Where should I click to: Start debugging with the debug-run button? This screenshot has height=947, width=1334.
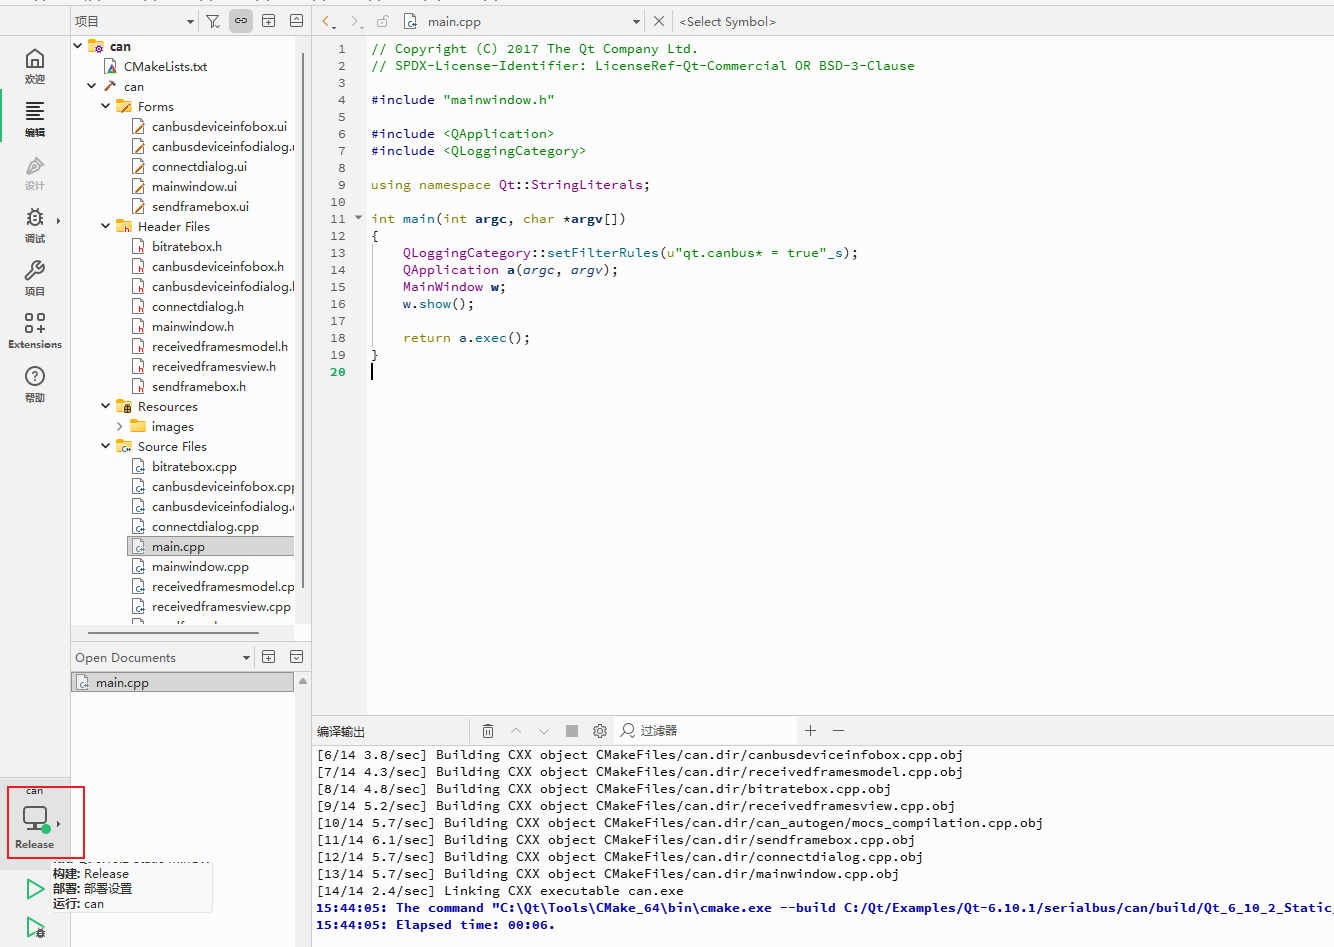click(x=35, y=927)
